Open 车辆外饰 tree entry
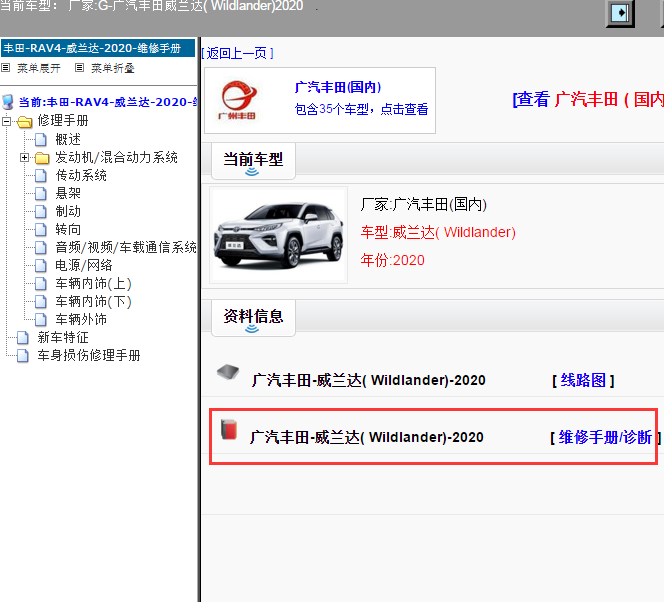 click(x=81, y=320)
